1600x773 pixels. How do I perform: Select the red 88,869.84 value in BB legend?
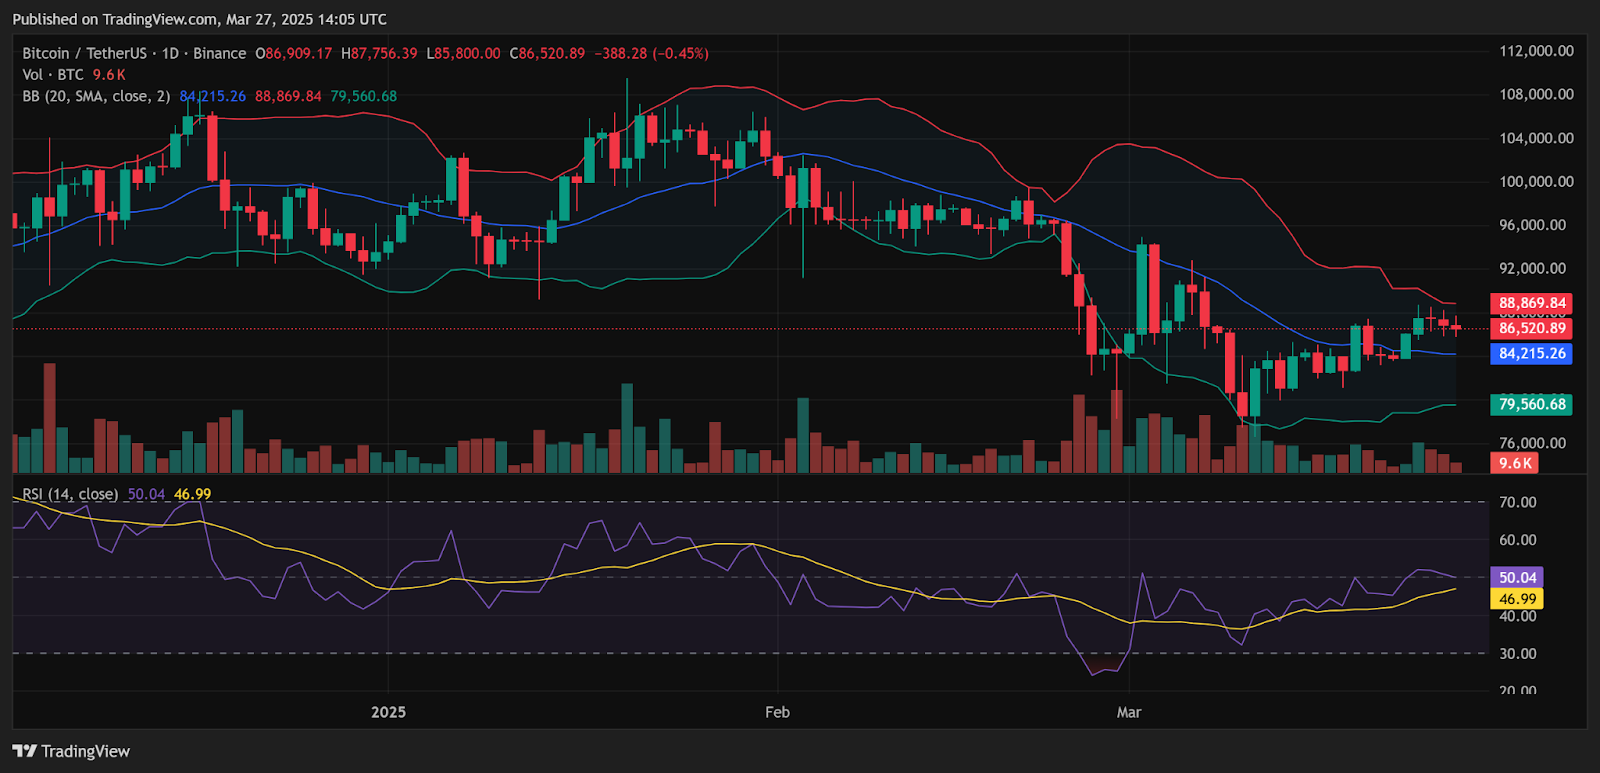pos(288,96)
